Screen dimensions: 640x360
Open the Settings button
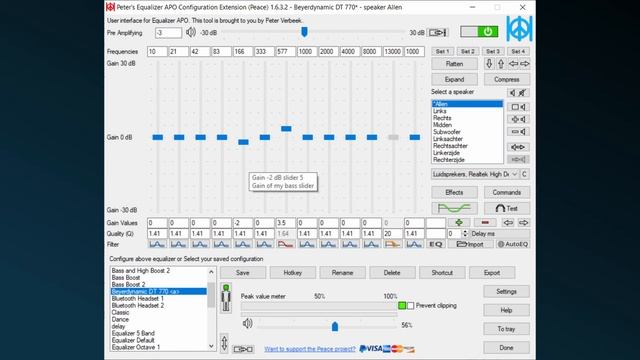pyautogui.click(x=507, y=291)
